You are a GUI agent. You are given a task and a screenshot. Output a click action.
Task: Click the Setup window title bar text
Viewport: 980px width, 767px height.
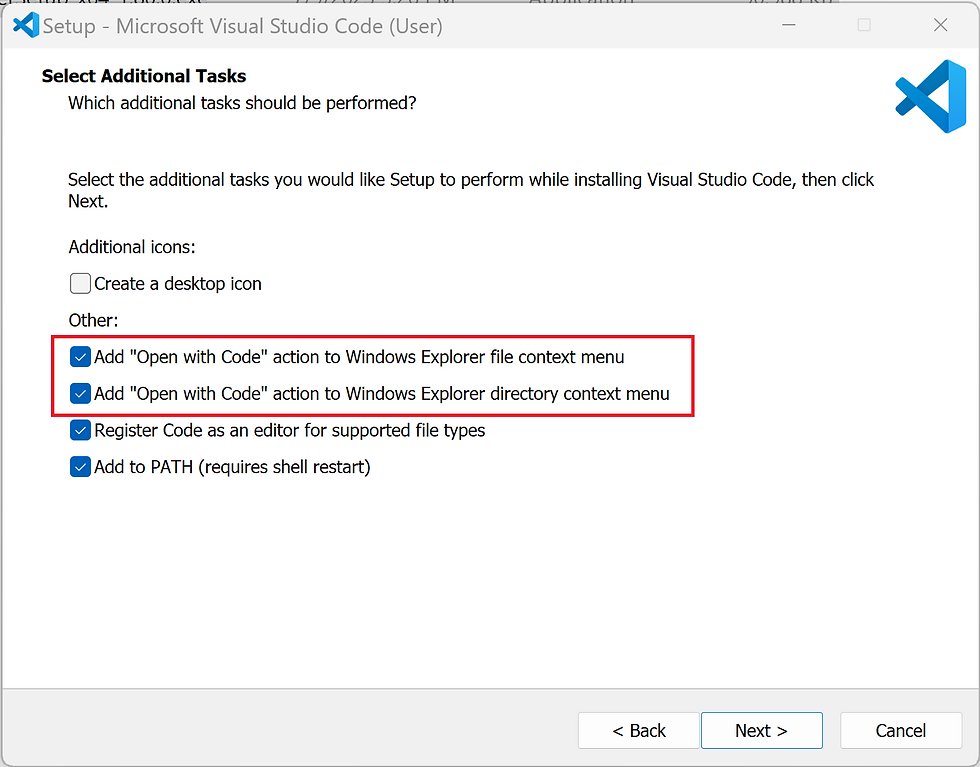pos(242,26)
